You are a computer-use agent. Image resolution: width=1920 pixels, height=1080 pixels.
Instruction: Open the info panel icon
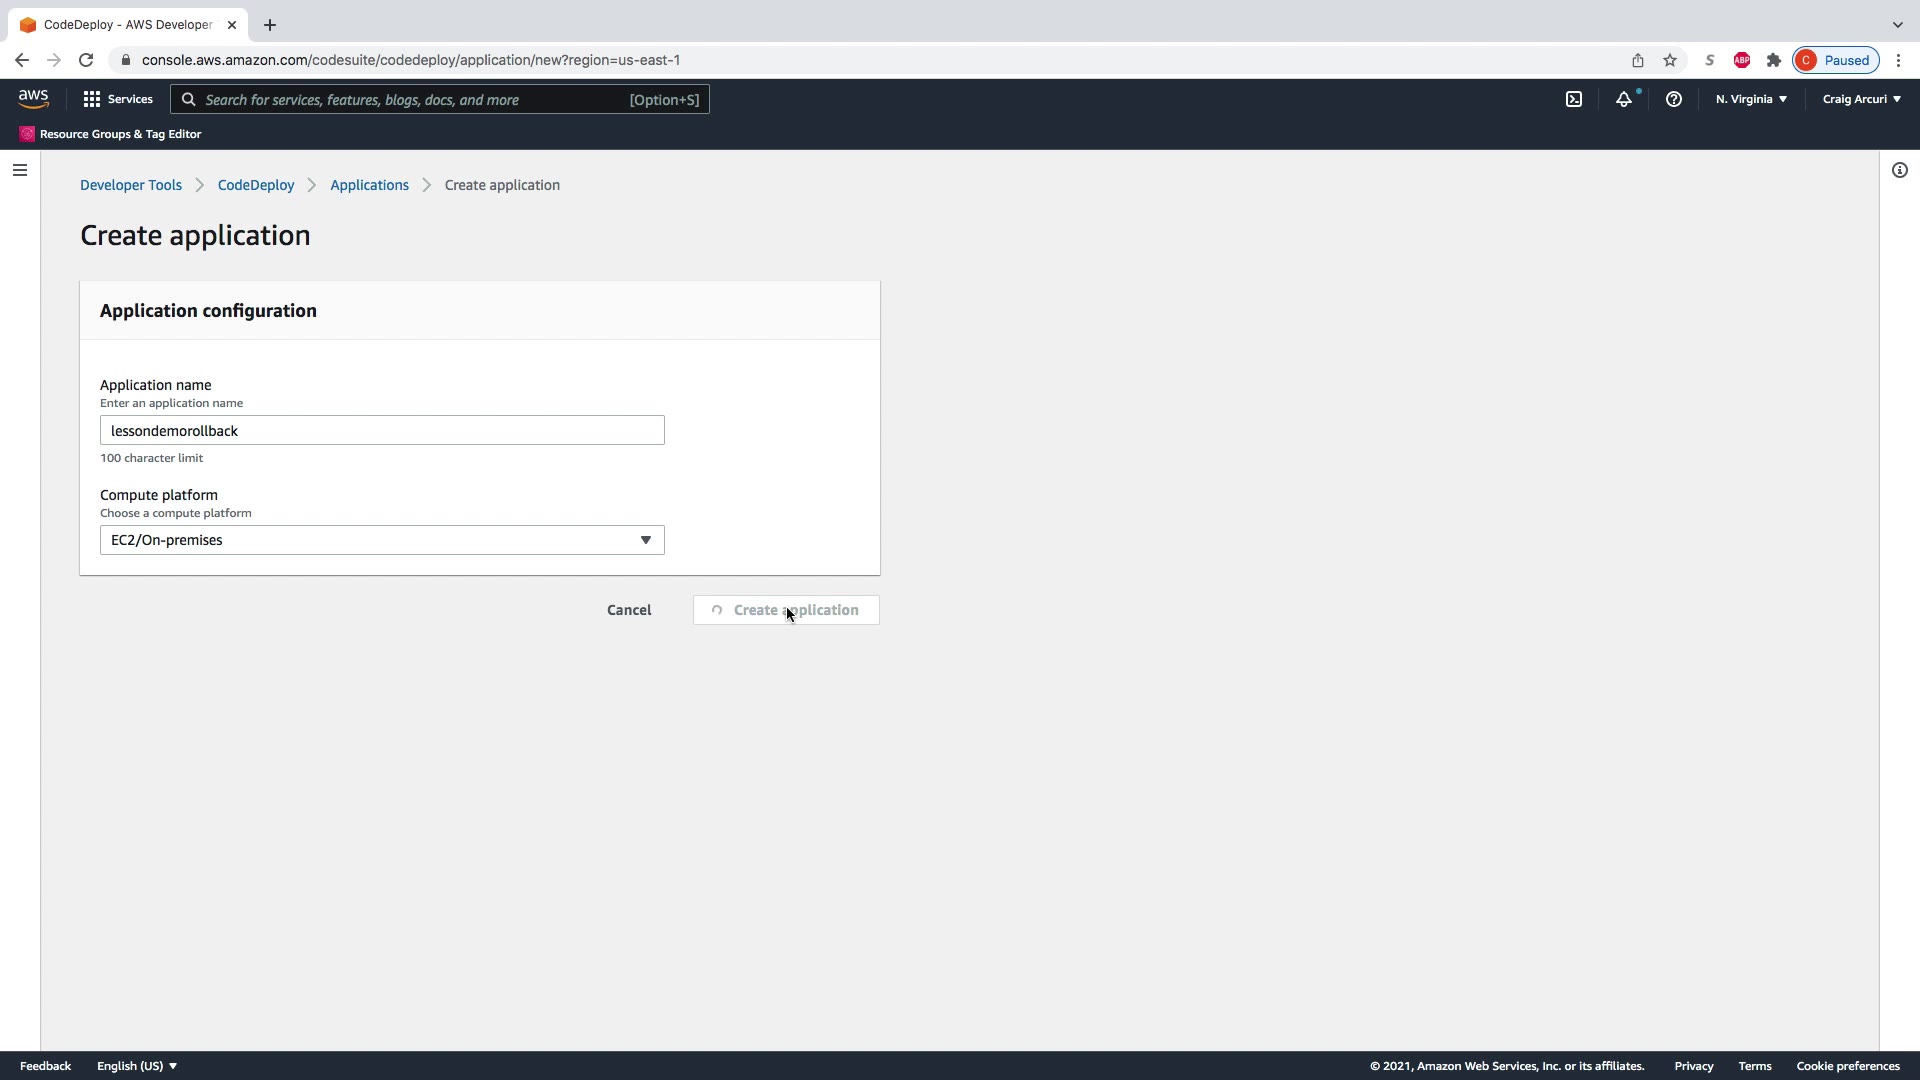coord(1900,170)
